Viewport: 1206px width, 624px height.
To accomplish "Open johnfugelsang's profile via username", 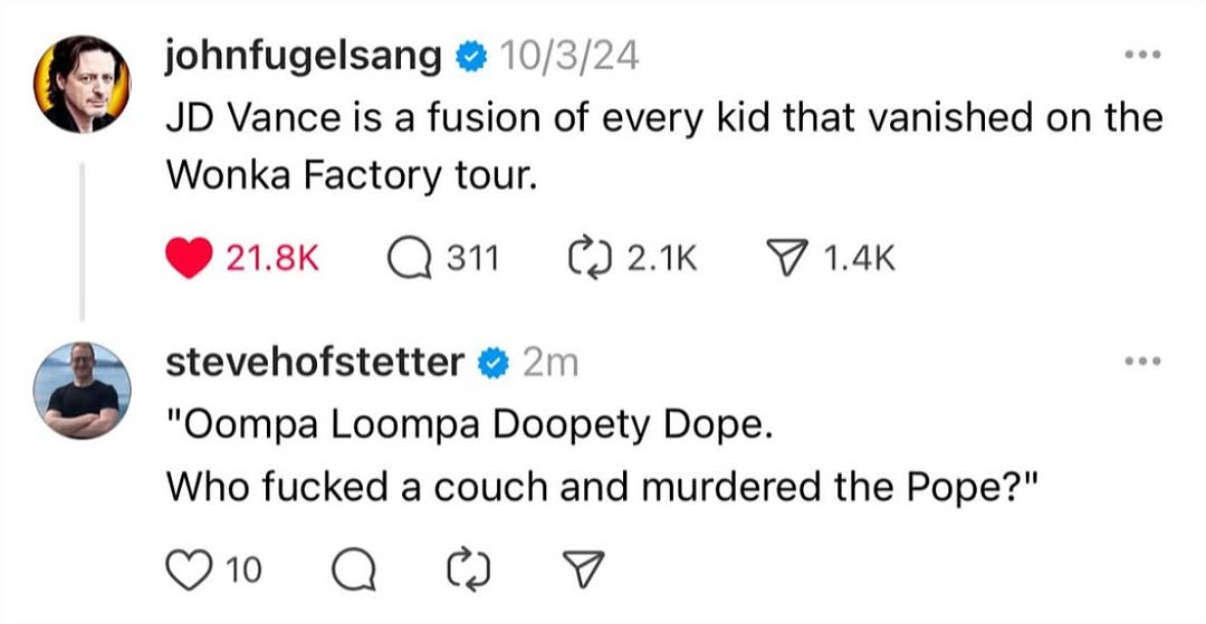I will 304,59.
